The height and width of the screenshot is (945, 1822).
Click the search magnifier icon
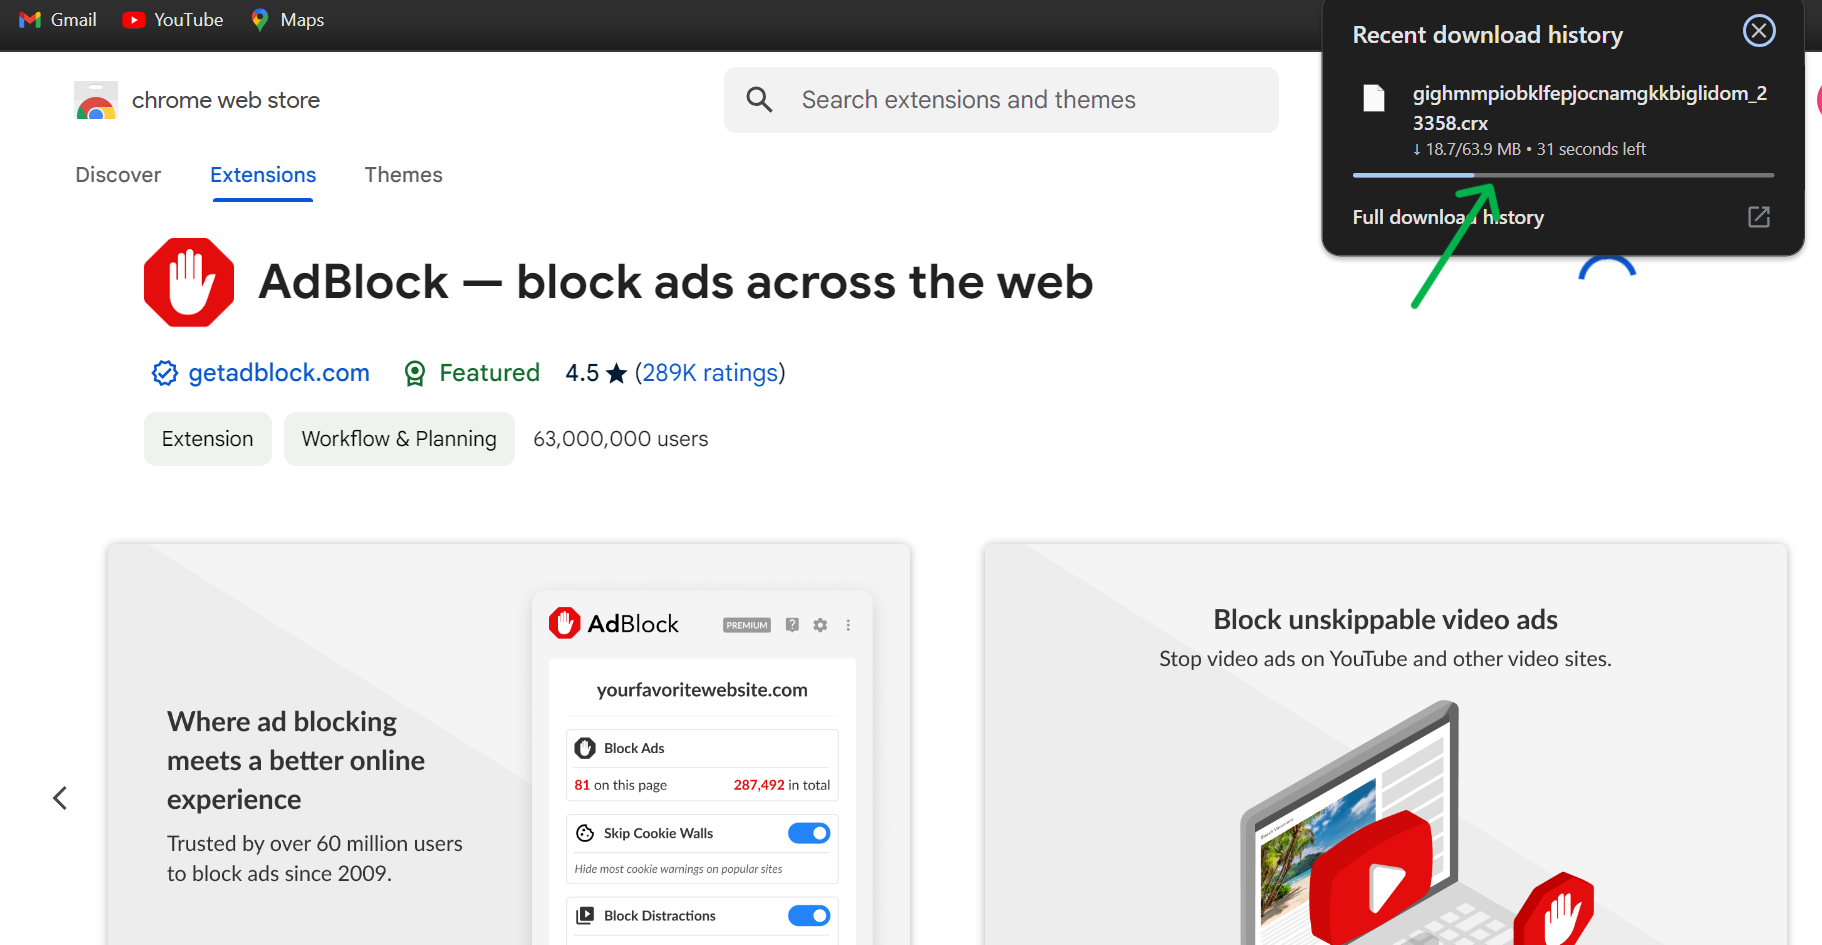tap(759, 99)
